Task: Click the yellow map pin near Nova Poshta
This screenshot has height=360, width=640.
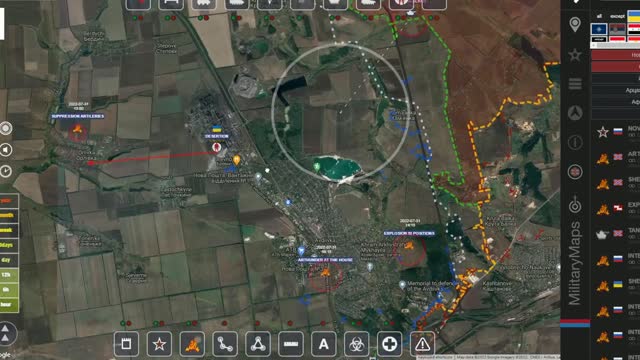Action: coord(236,160)
